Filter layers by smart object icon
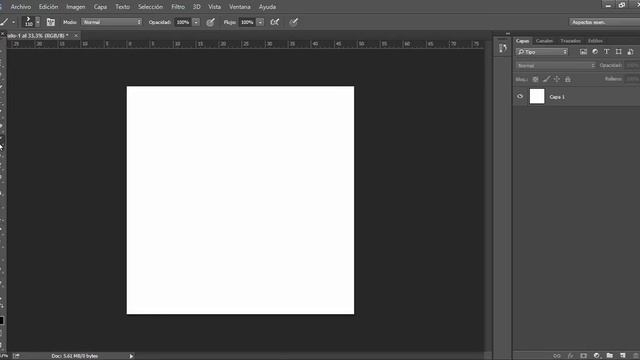The image size is (640, 360). click(x=631, y=52)
